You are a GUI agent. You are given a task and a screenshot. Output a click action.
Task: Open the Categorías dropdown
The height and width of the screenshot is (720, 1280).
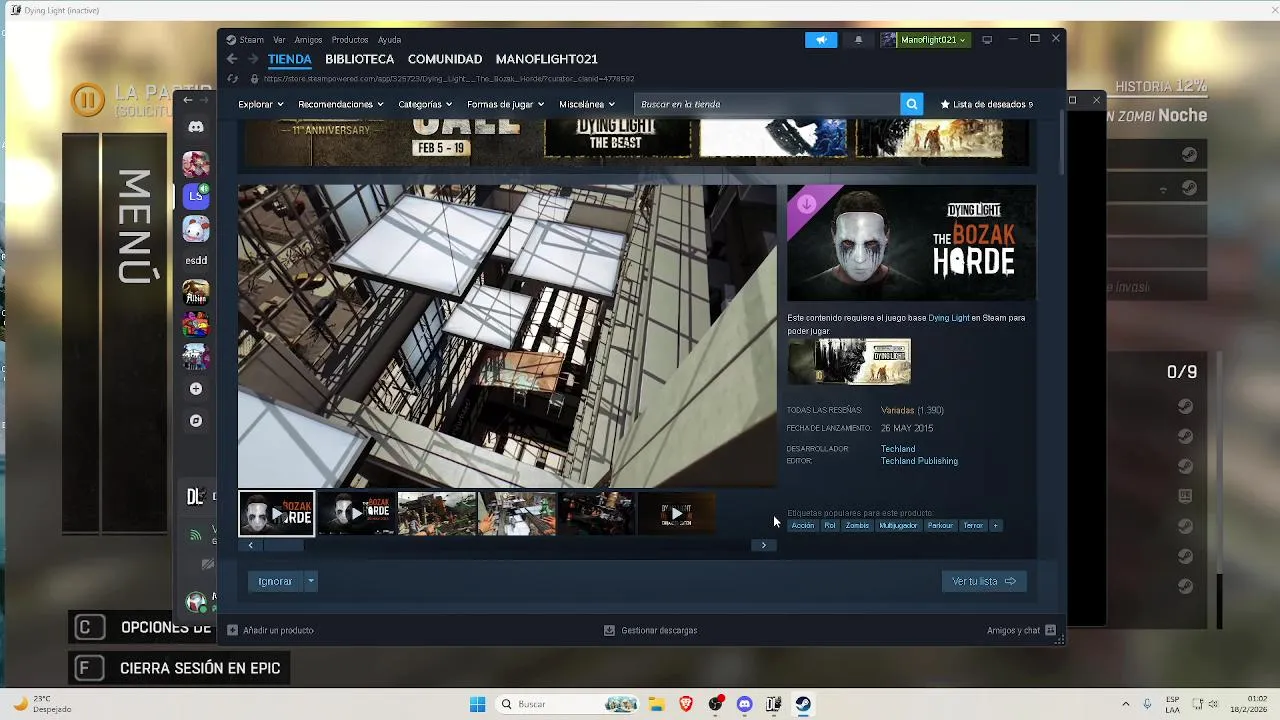click(x=425, y=104)
